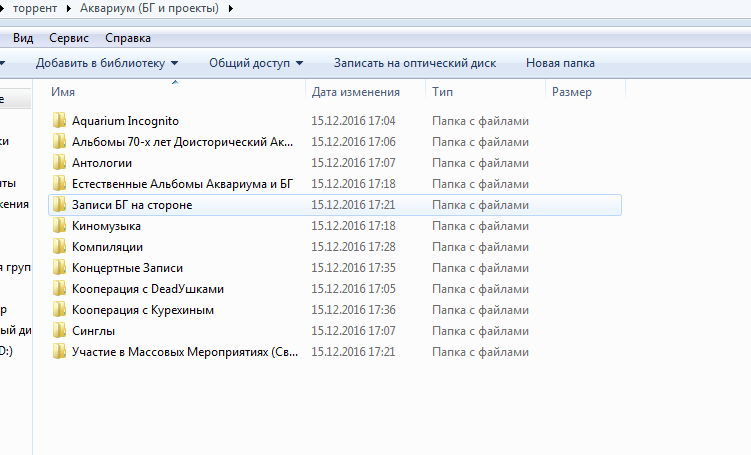This screenshot has height=455, width=751.
Task: Open the Общий доступ dropdown
Action: pyautogui.click(x=256, y=63)
